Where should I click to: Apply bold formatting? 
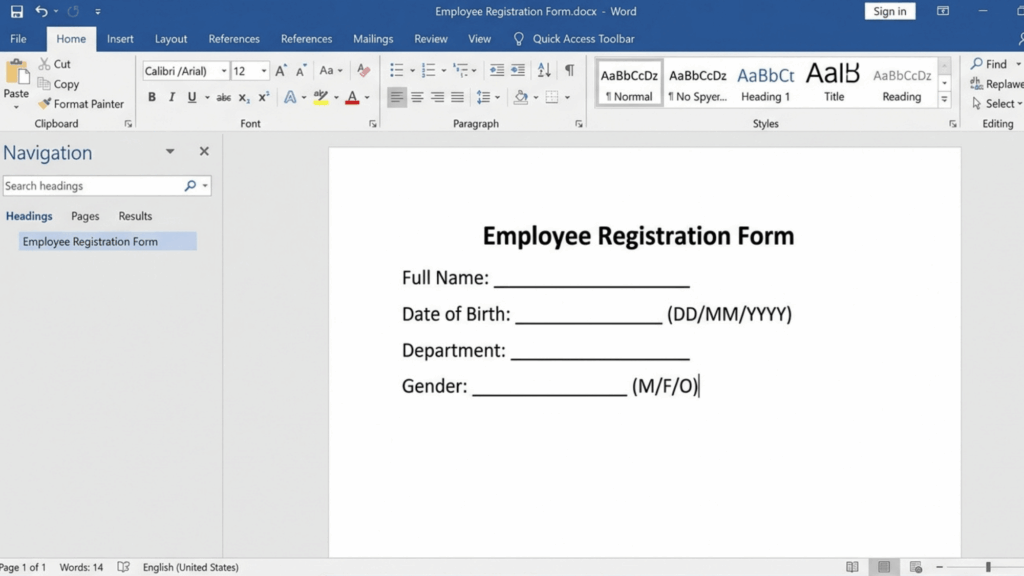click(x=151, y=97)
